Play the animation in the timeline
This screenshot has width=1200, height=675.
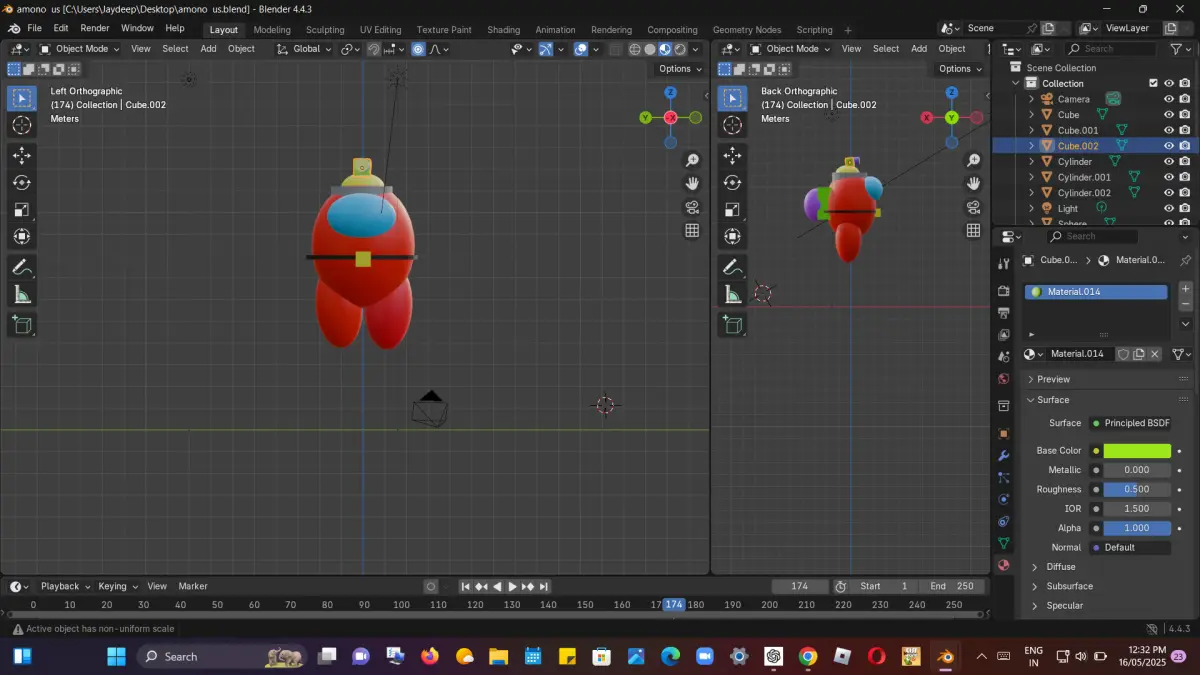(513, 586)
